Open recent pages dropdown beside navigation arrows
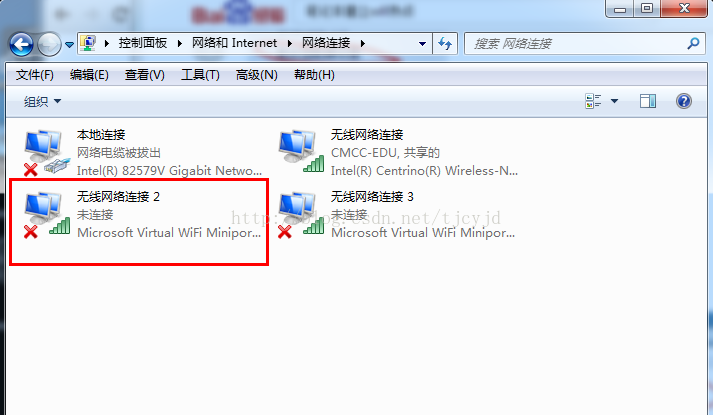713x415 pixels. [x=69, y=45]
